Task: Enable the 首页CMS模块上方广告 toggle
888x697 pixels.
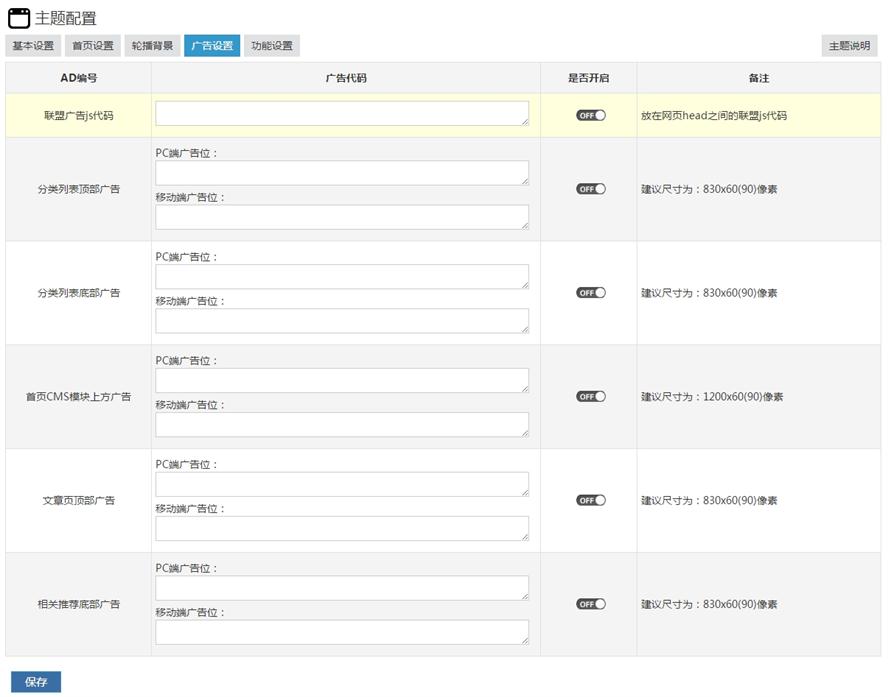Action: click(x=590, y=397)
